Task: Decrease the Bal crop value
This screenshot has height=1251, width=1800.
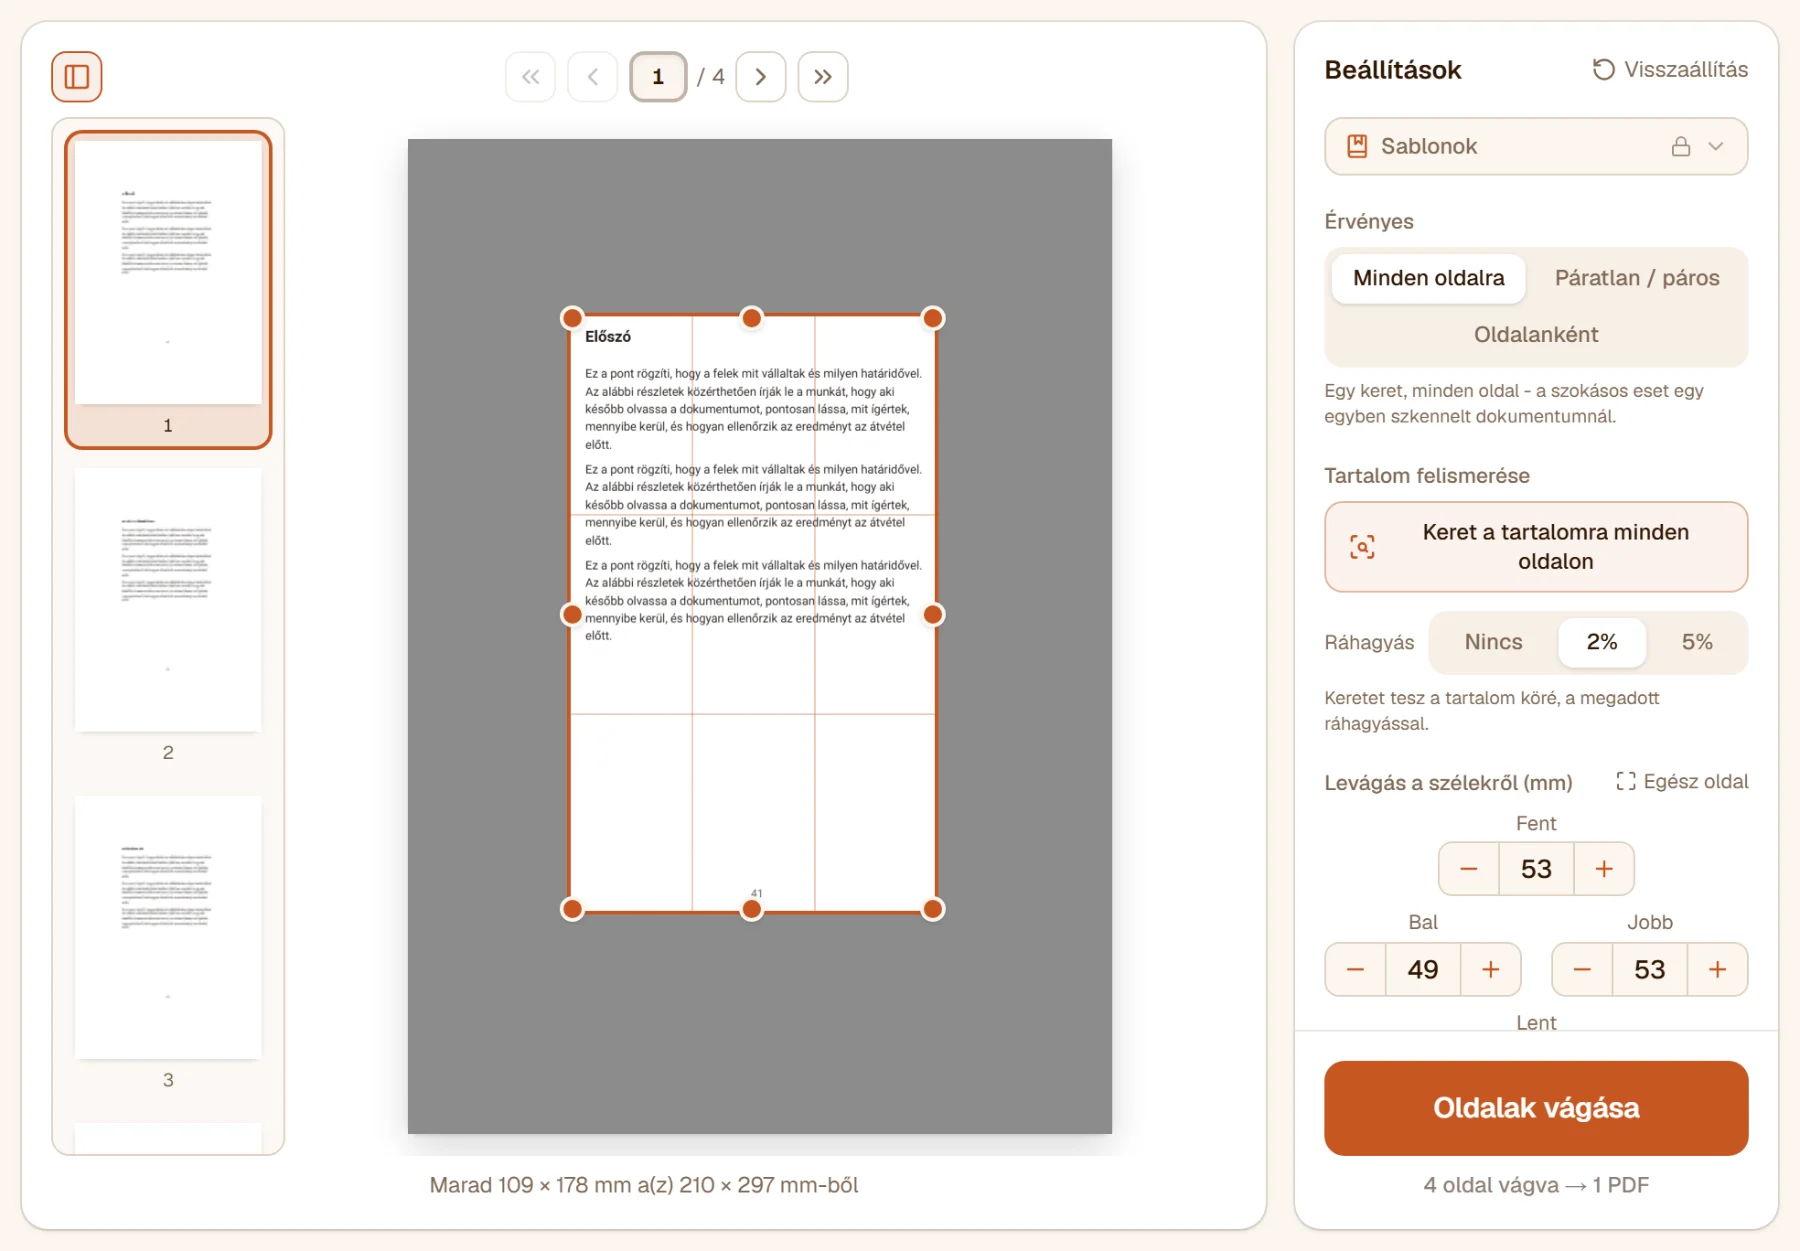Action: 1356,969
